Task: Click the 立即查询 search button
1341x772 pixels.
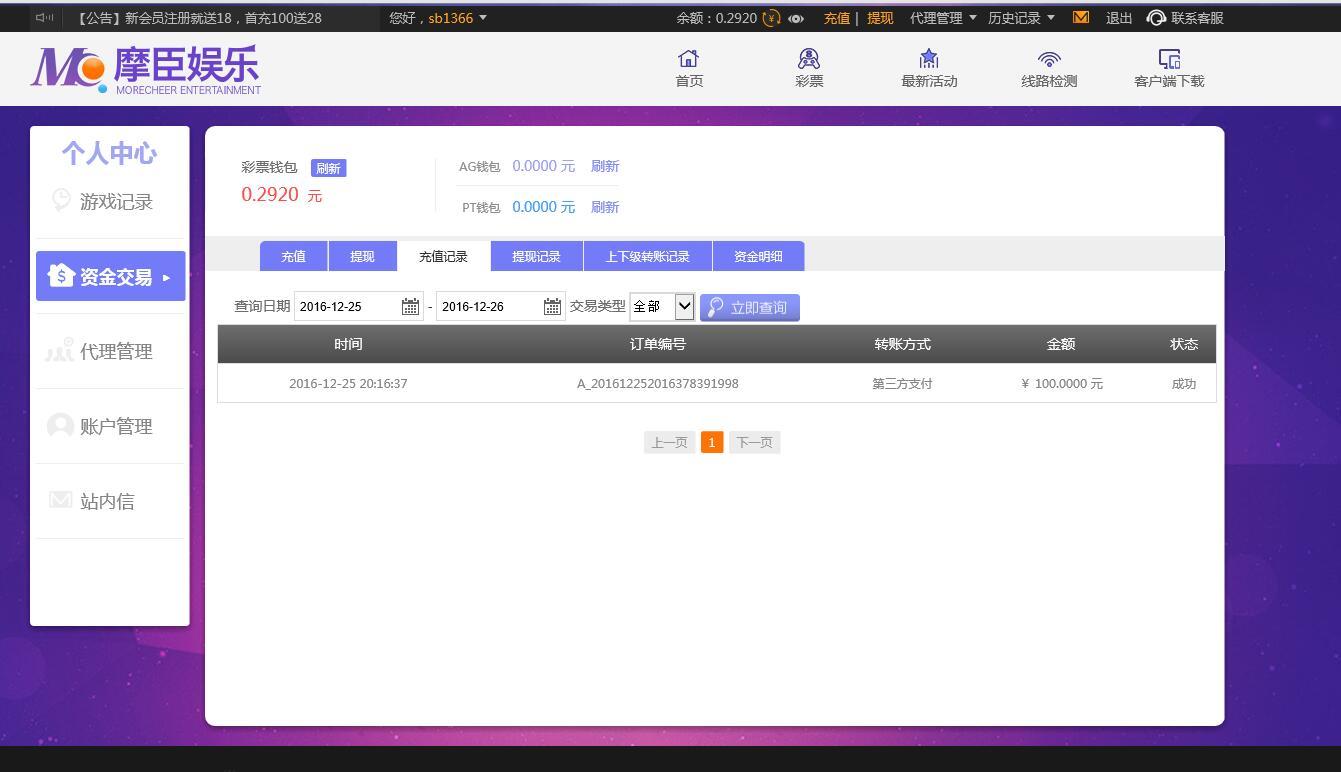Action: tap(749, 307)
